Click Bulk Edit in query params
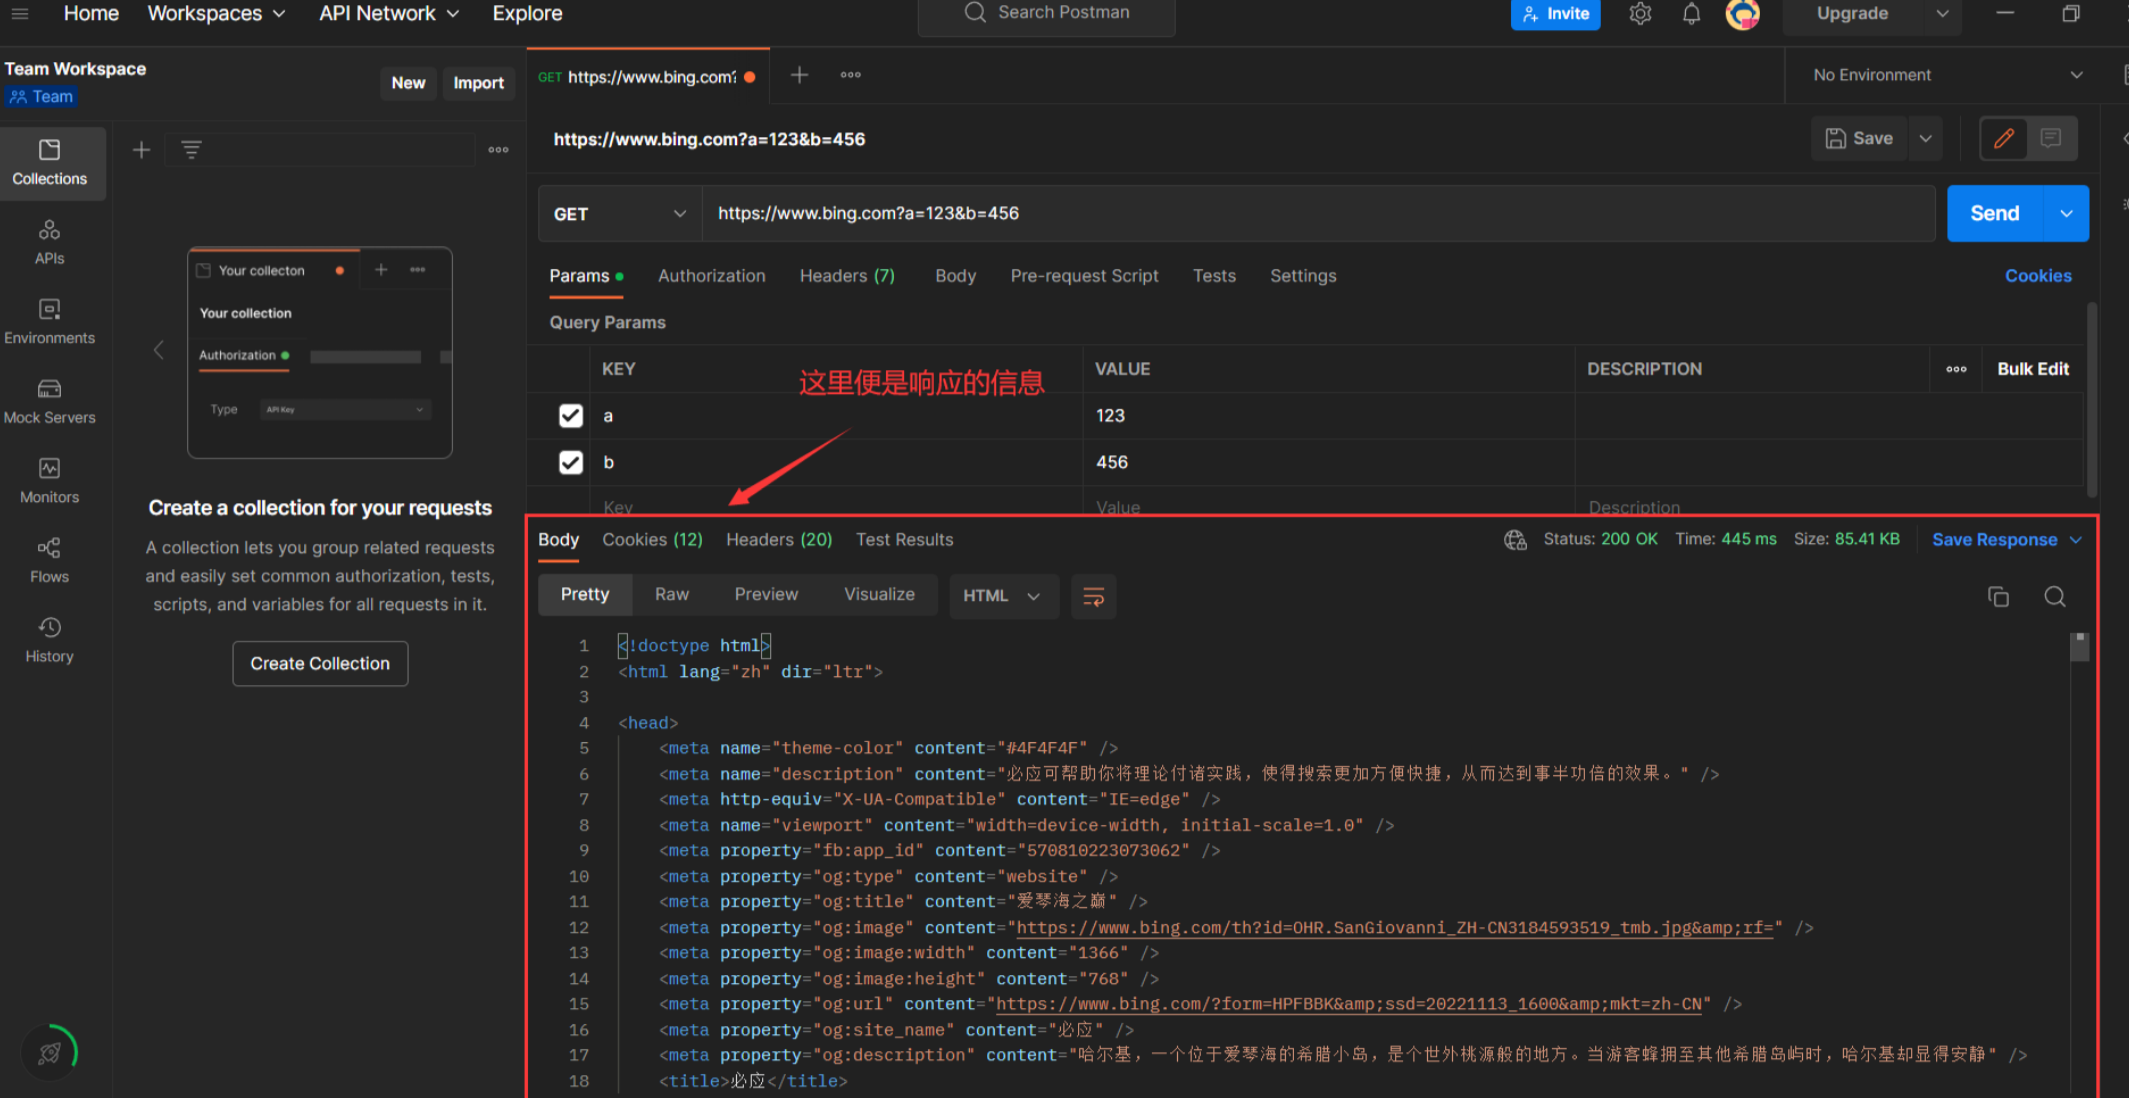This screenshot has width=2129, height=1098. pos(2033,369)
